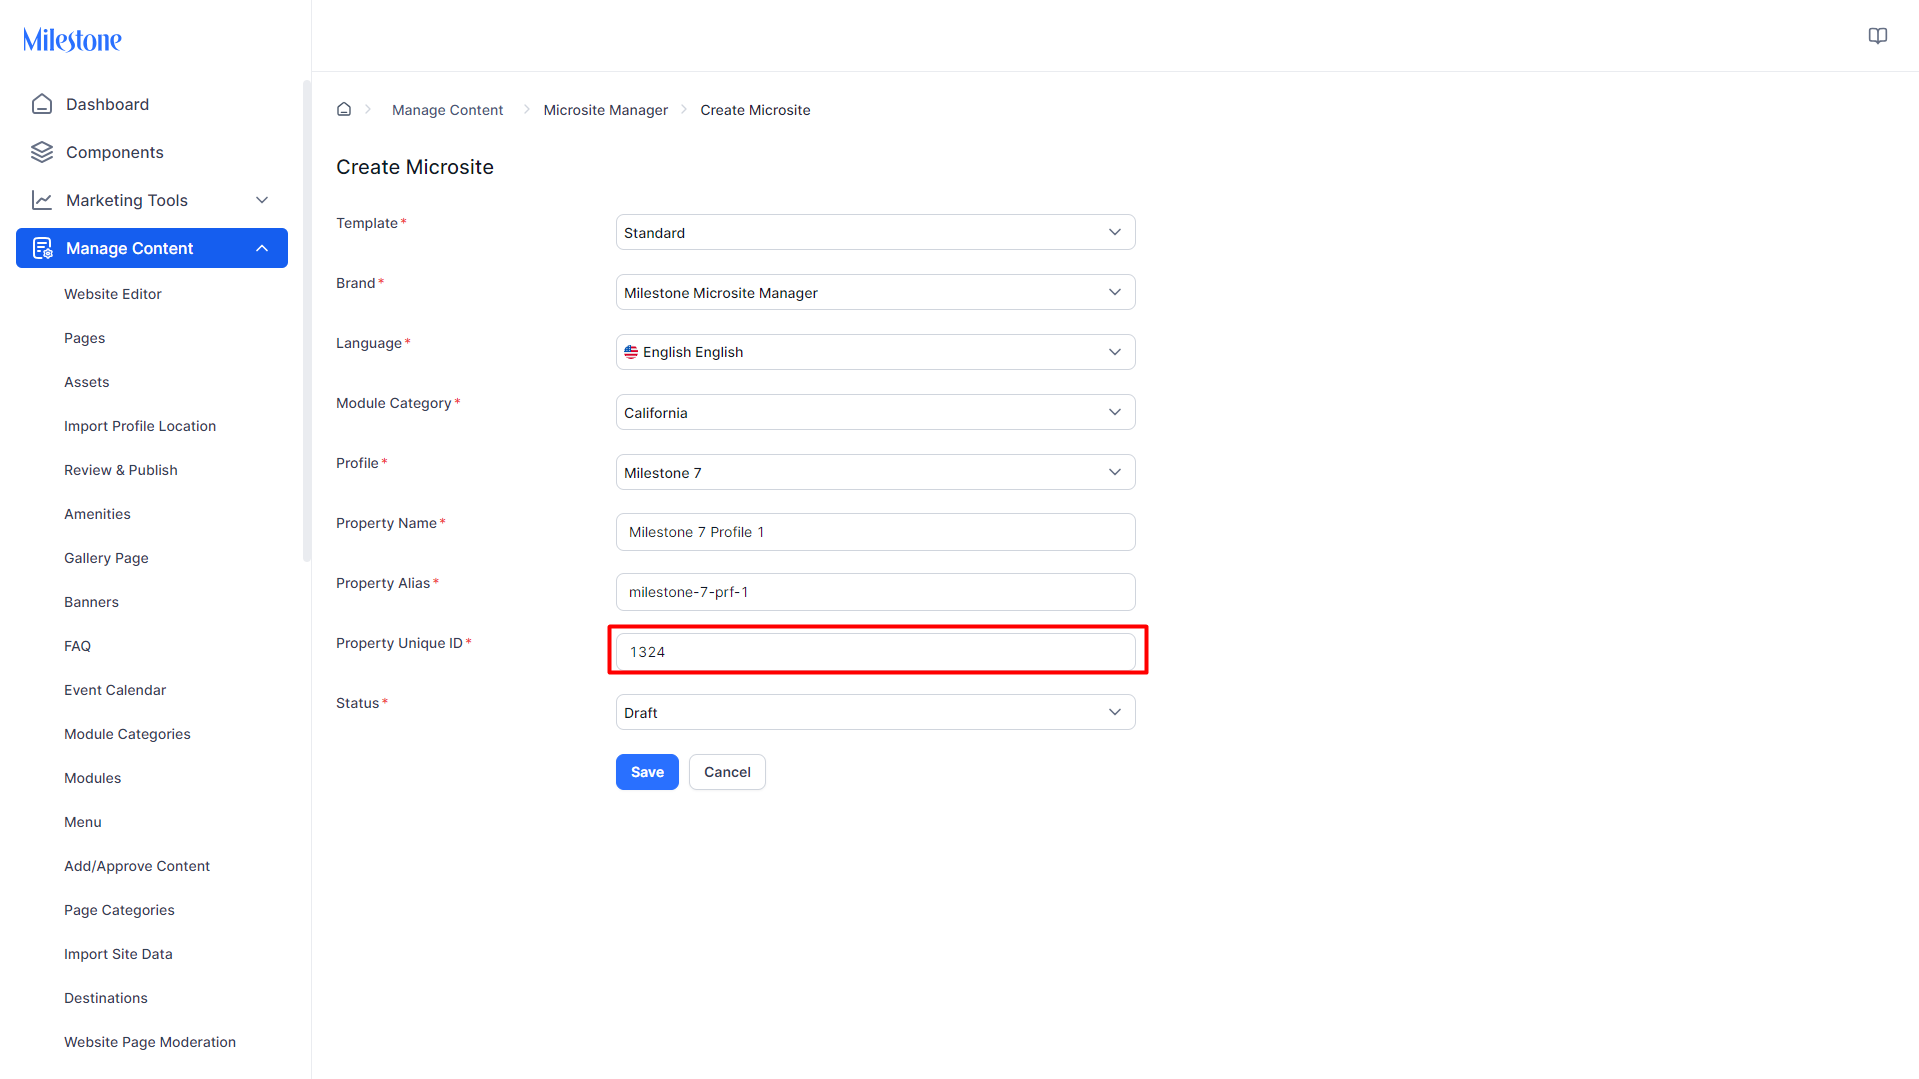Go to Banners in sidebar
The image size is (1919, 1079).
[91, 602]
